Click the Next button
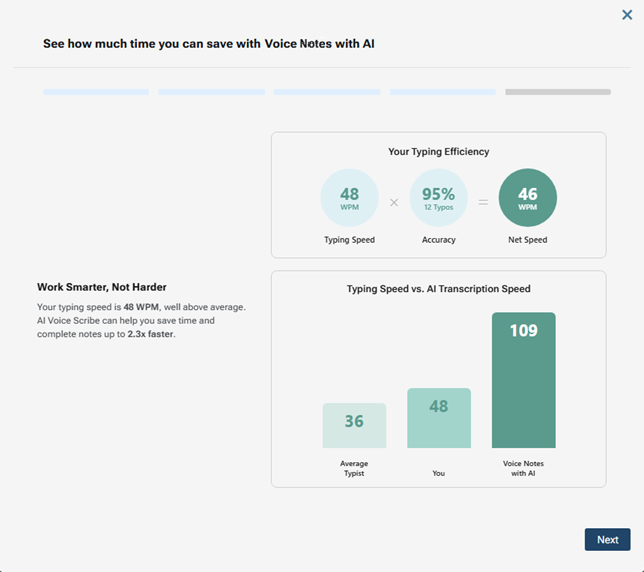Viewport: 644px width, 572px height. (x=607, y=539)
